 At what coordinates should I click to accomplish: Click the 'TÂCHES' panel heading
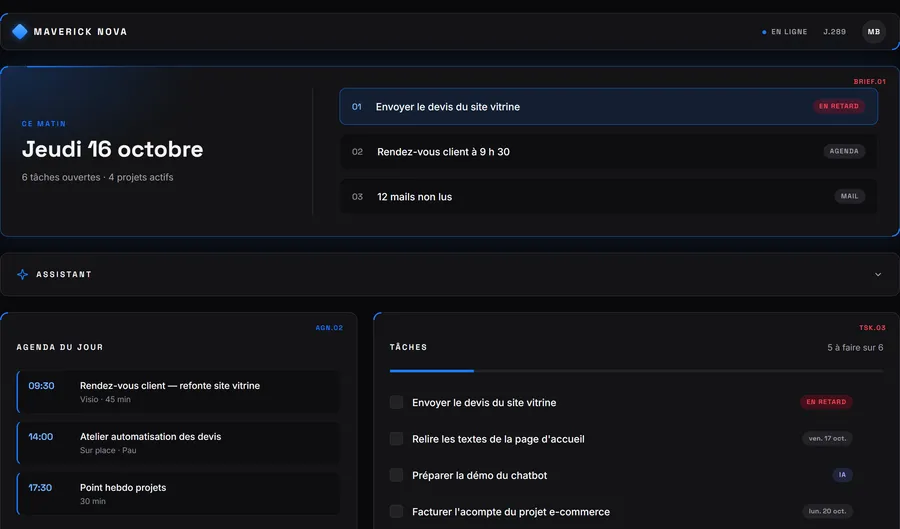(408, 347)
